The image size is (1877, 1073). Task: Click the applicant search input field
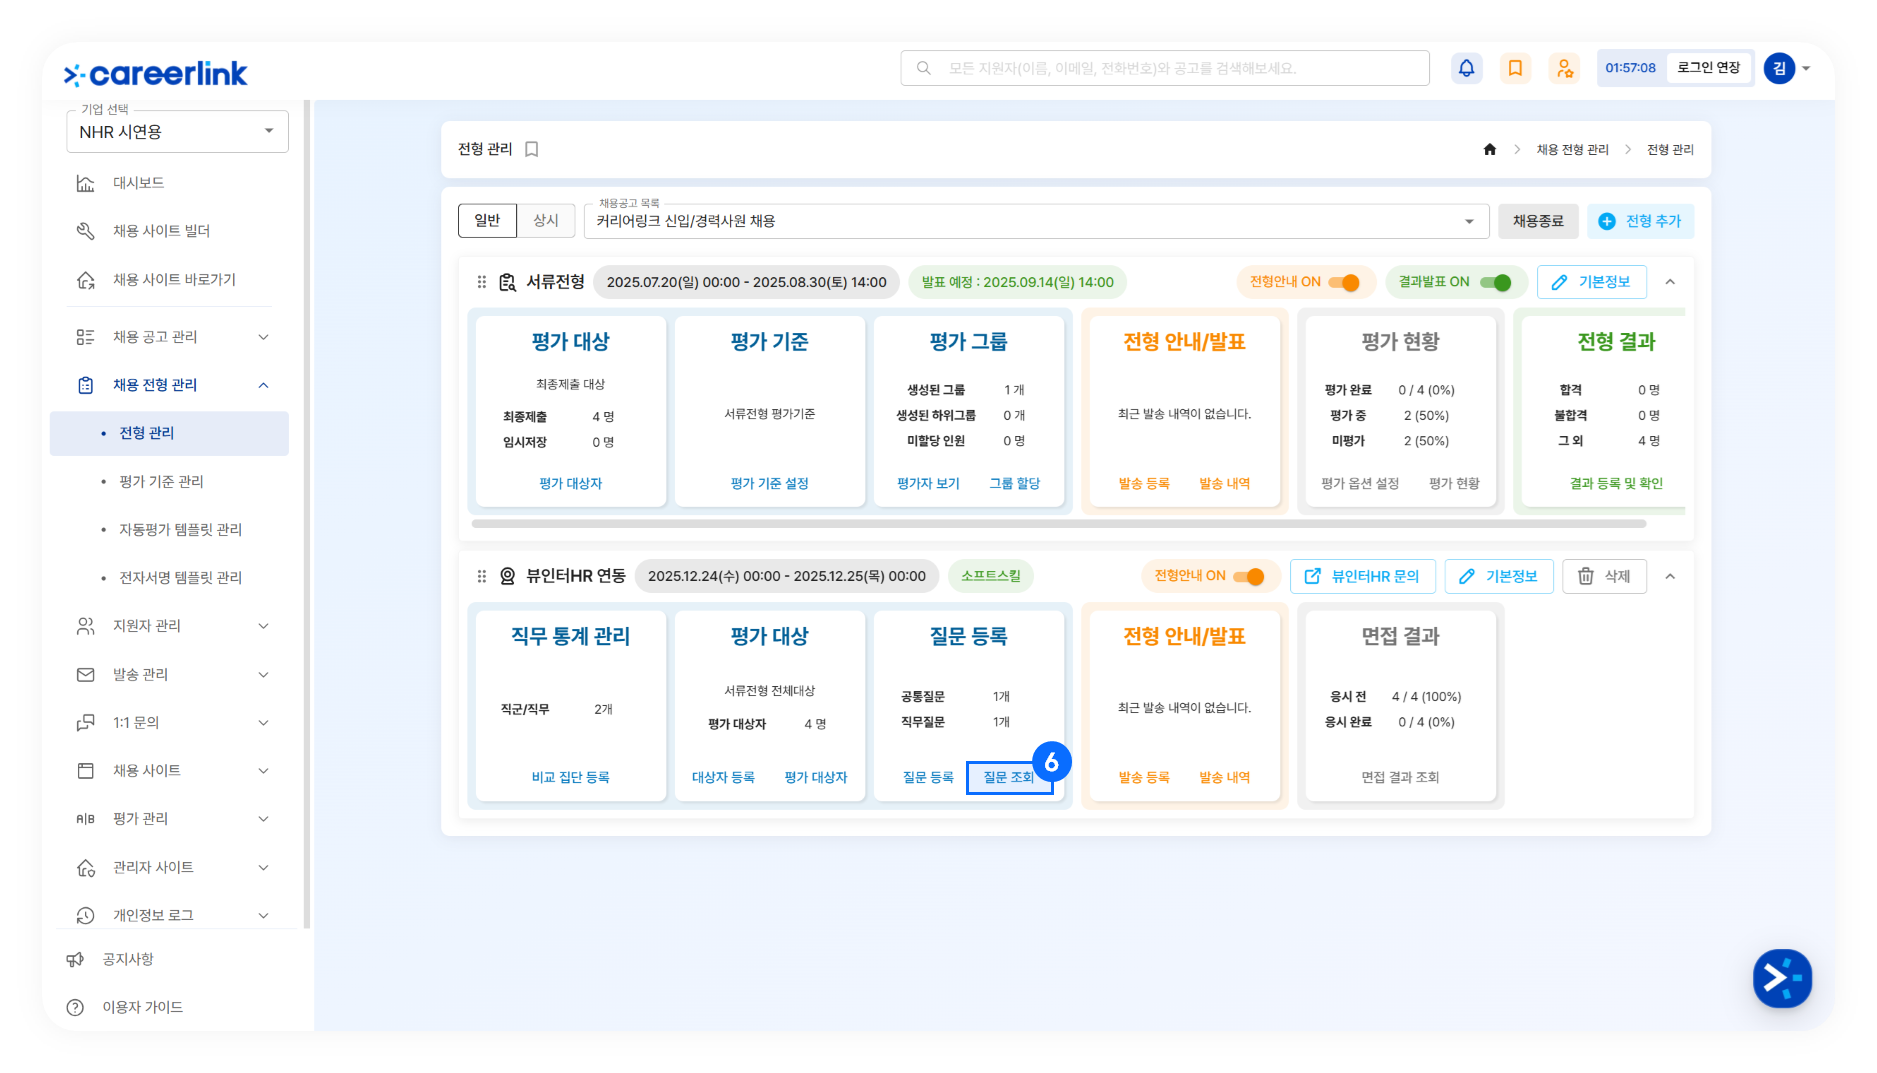1165,68
